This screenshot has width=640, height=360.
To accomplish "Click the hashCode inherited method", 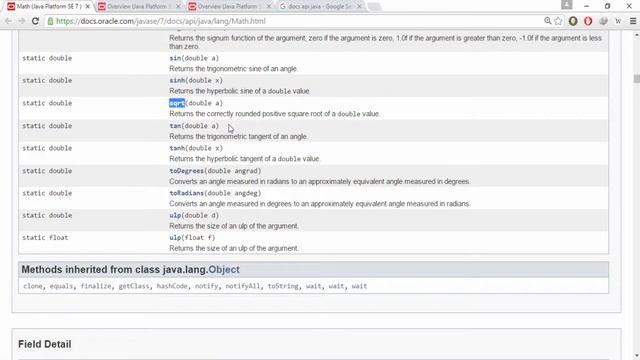I will tap(172, 286).
